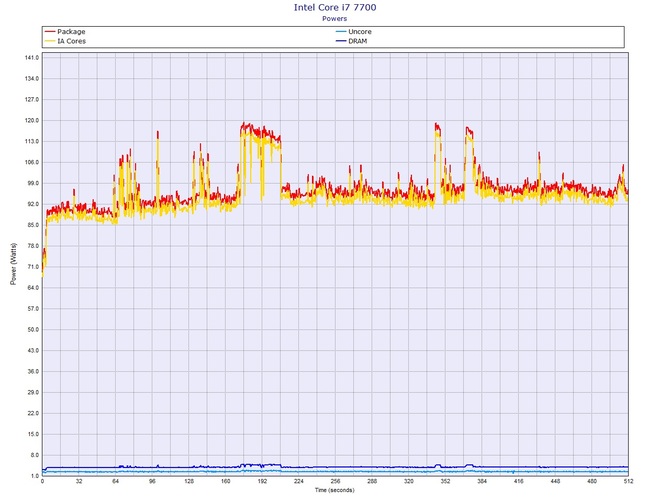Image resolution: width=670 pixels, height=502 pixels.
Task: Click the 192 tick on the time axis
Action: [262, 481]
